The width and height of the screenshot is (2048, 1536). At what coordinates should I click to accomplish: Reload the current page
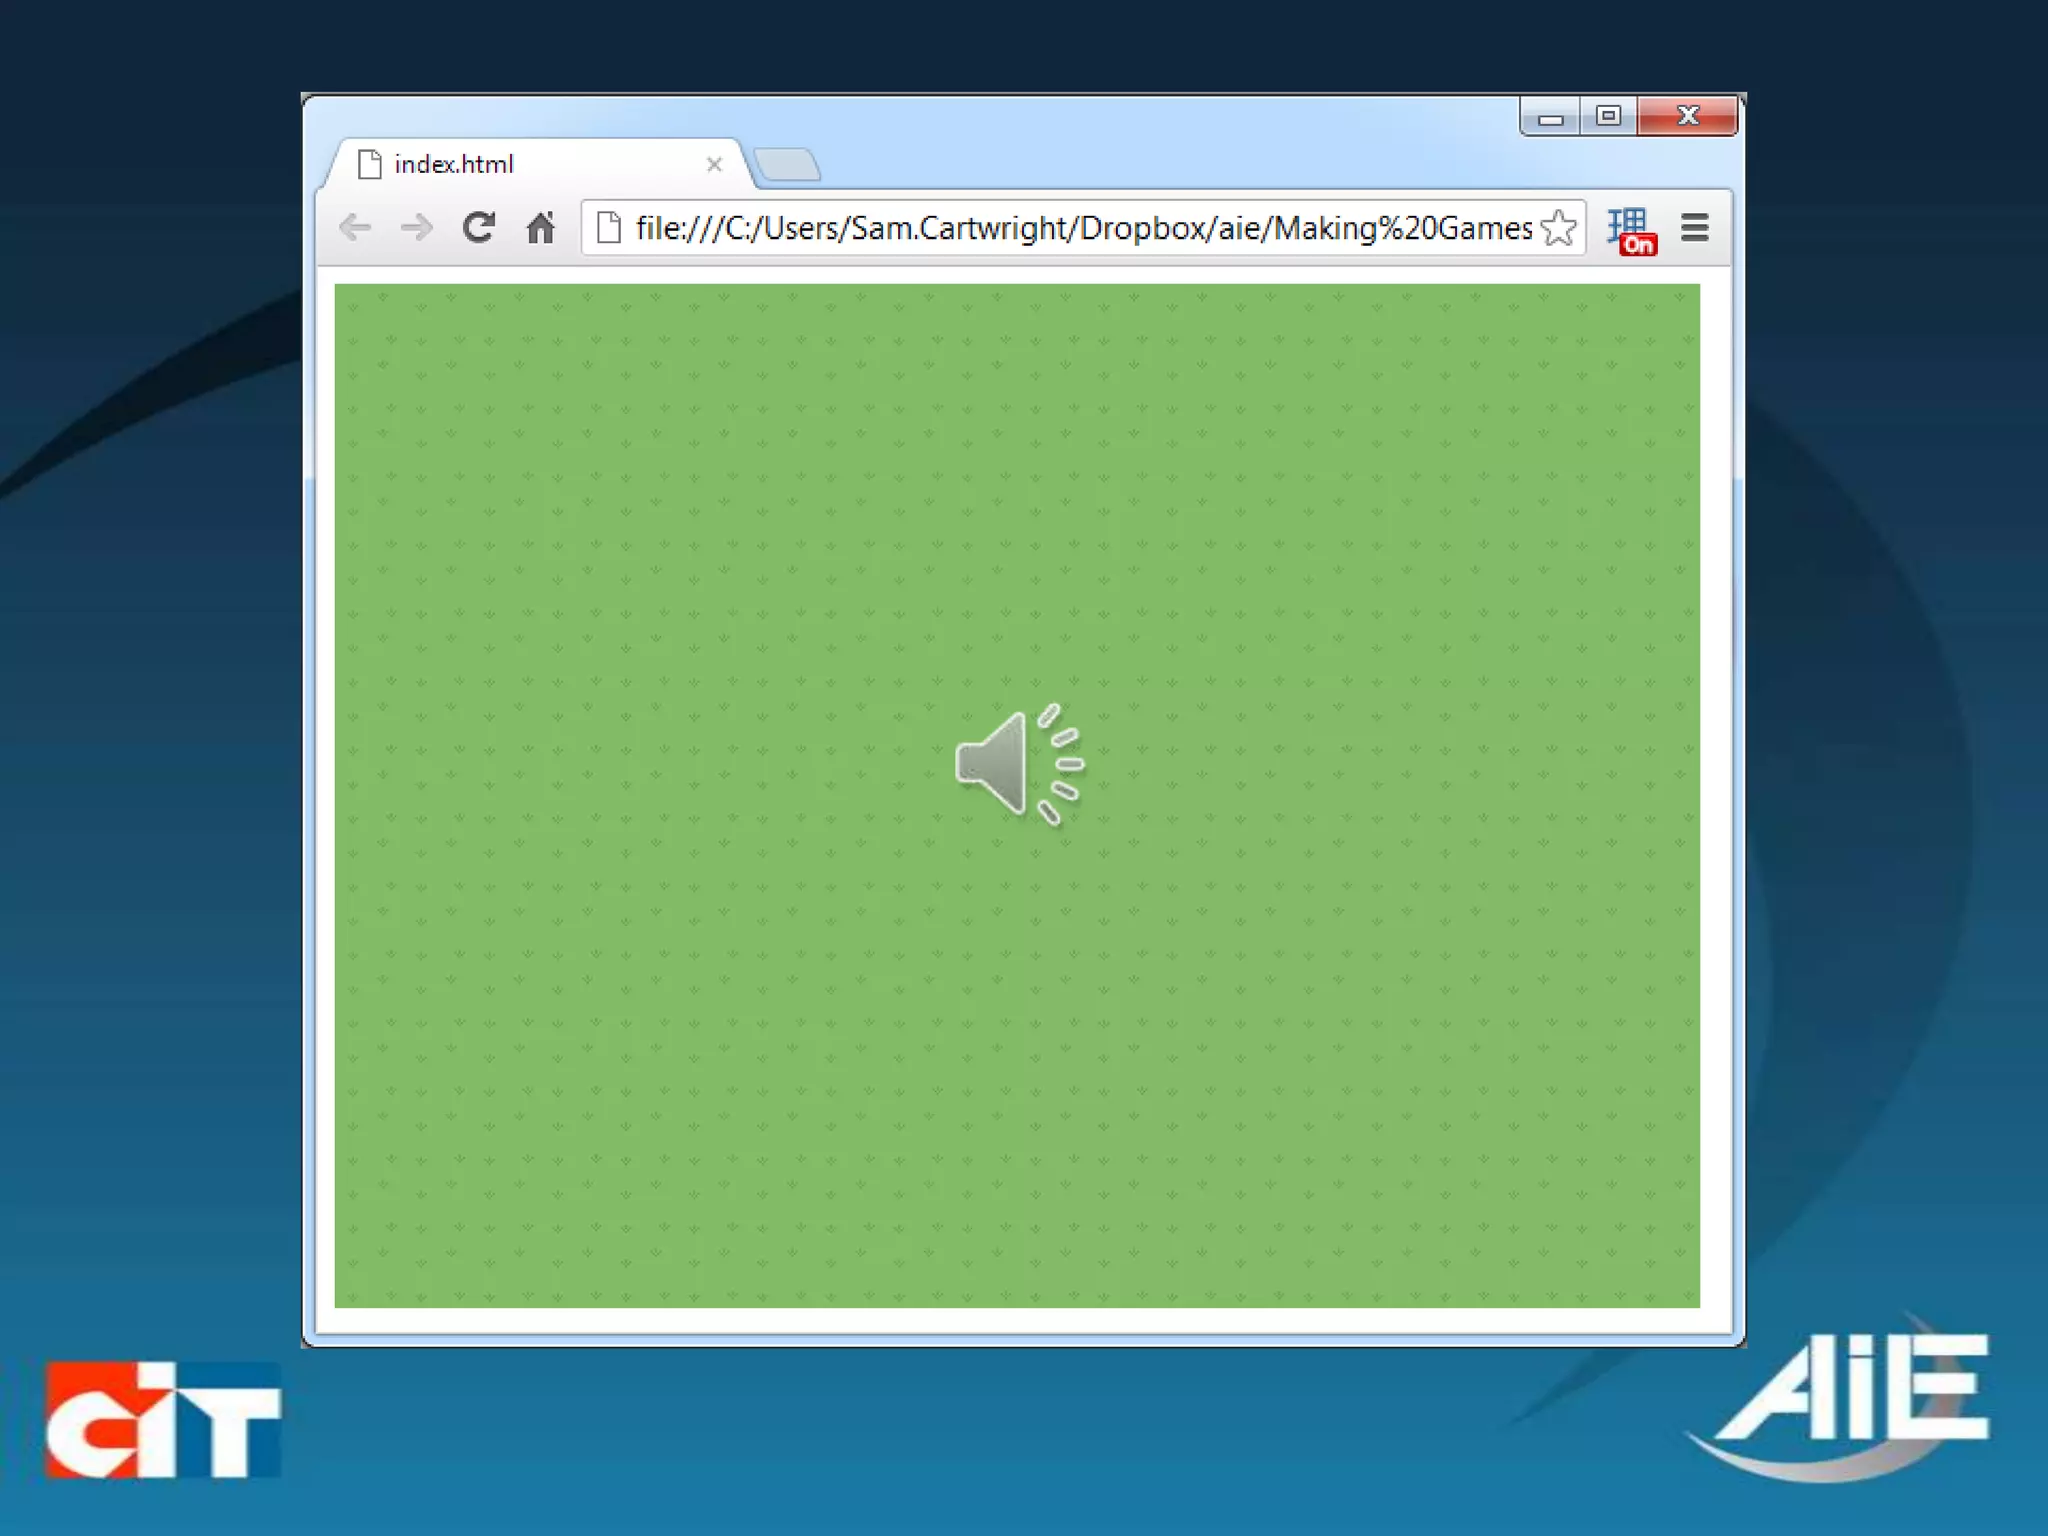(479, 228)
